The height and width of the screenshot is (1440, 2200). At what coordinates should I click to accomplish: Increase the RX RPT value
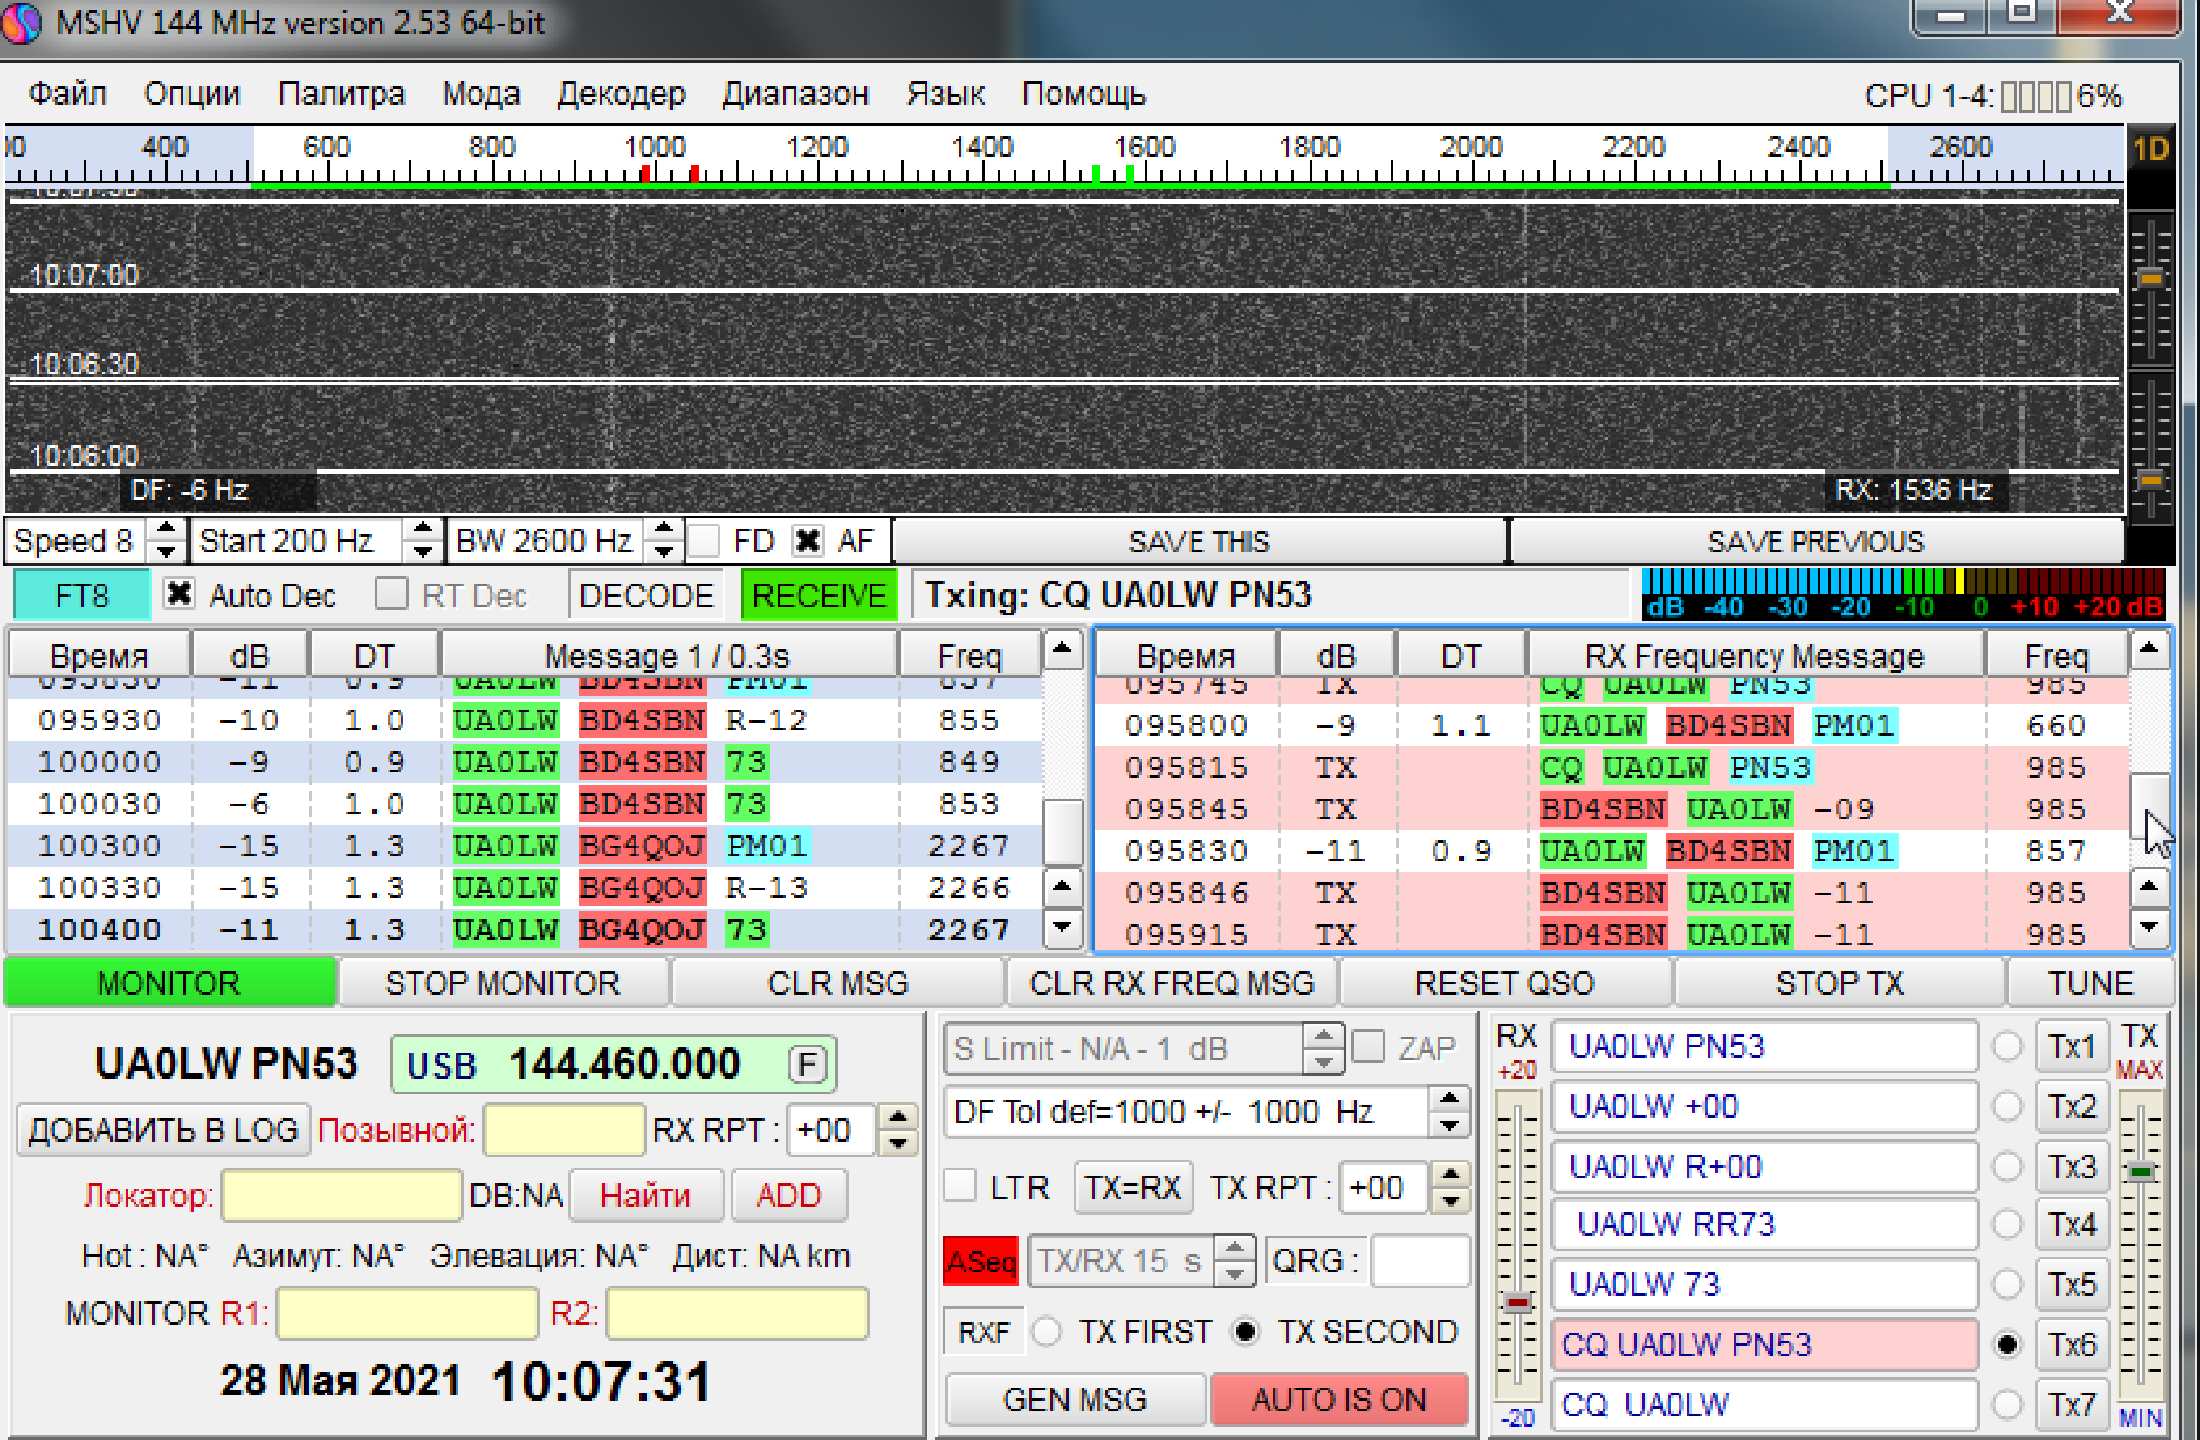898,1118
